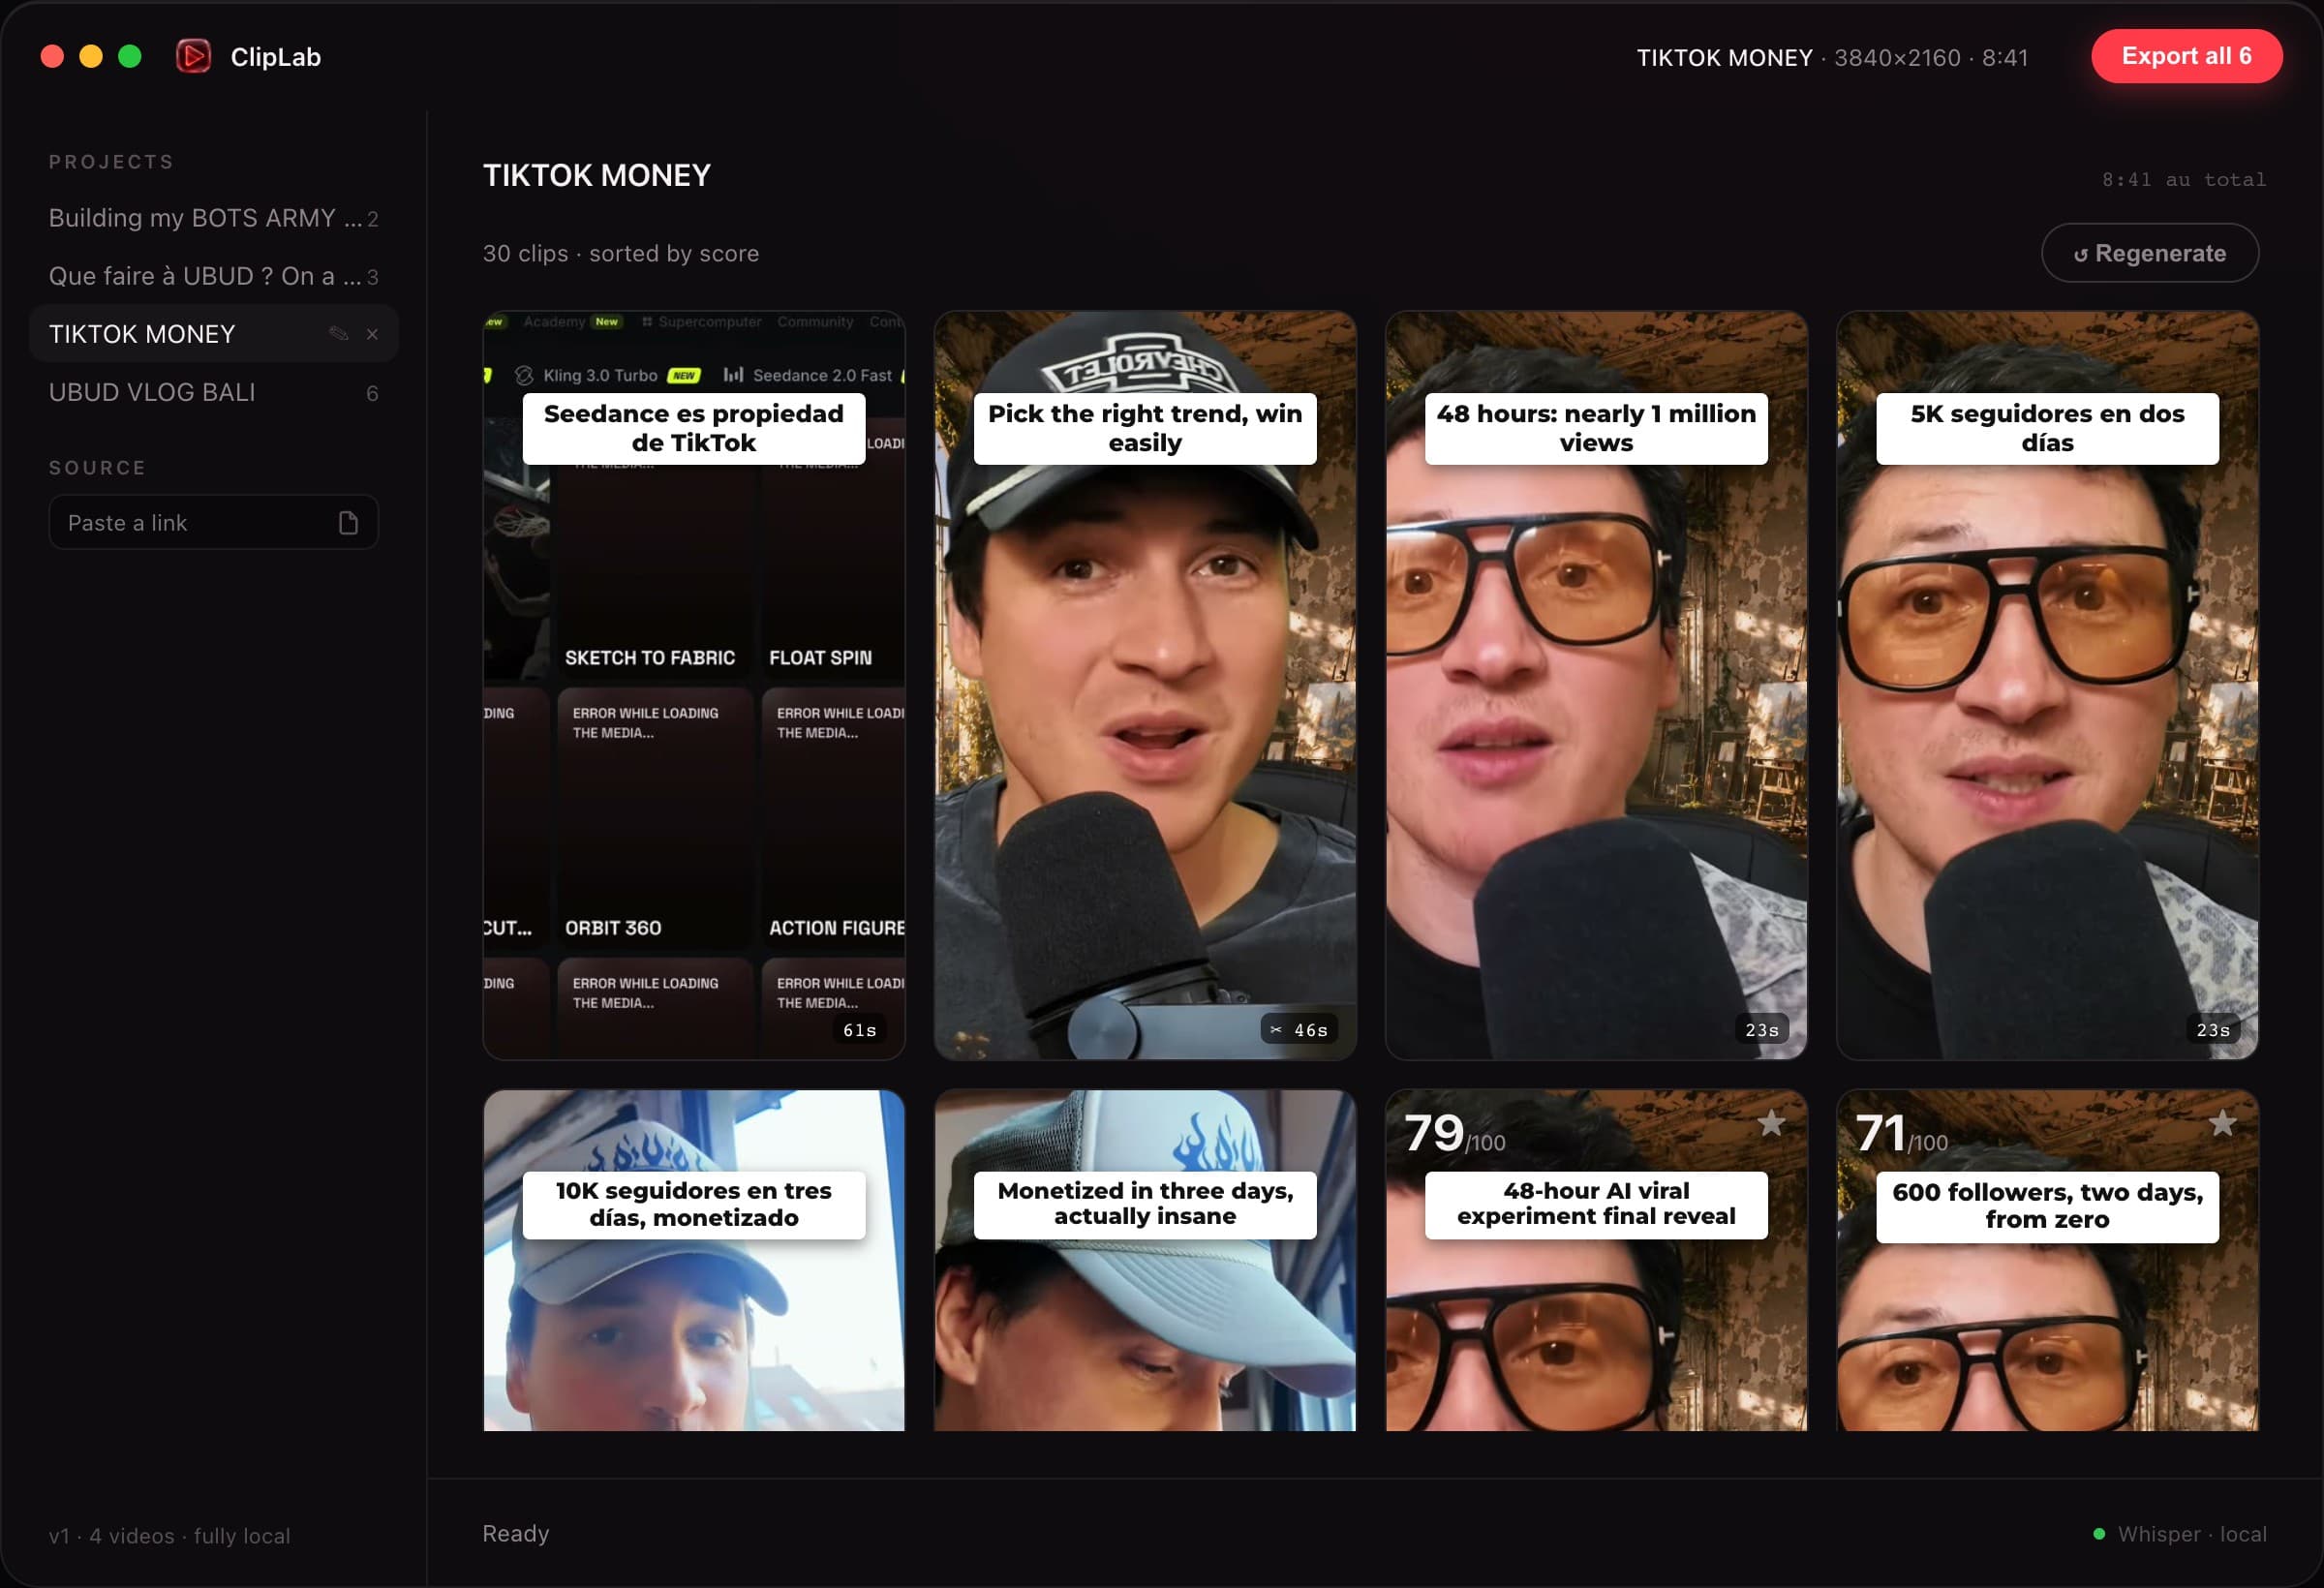Click the clip count 6 beside UBUD VLOG BALI

(372, 393)
